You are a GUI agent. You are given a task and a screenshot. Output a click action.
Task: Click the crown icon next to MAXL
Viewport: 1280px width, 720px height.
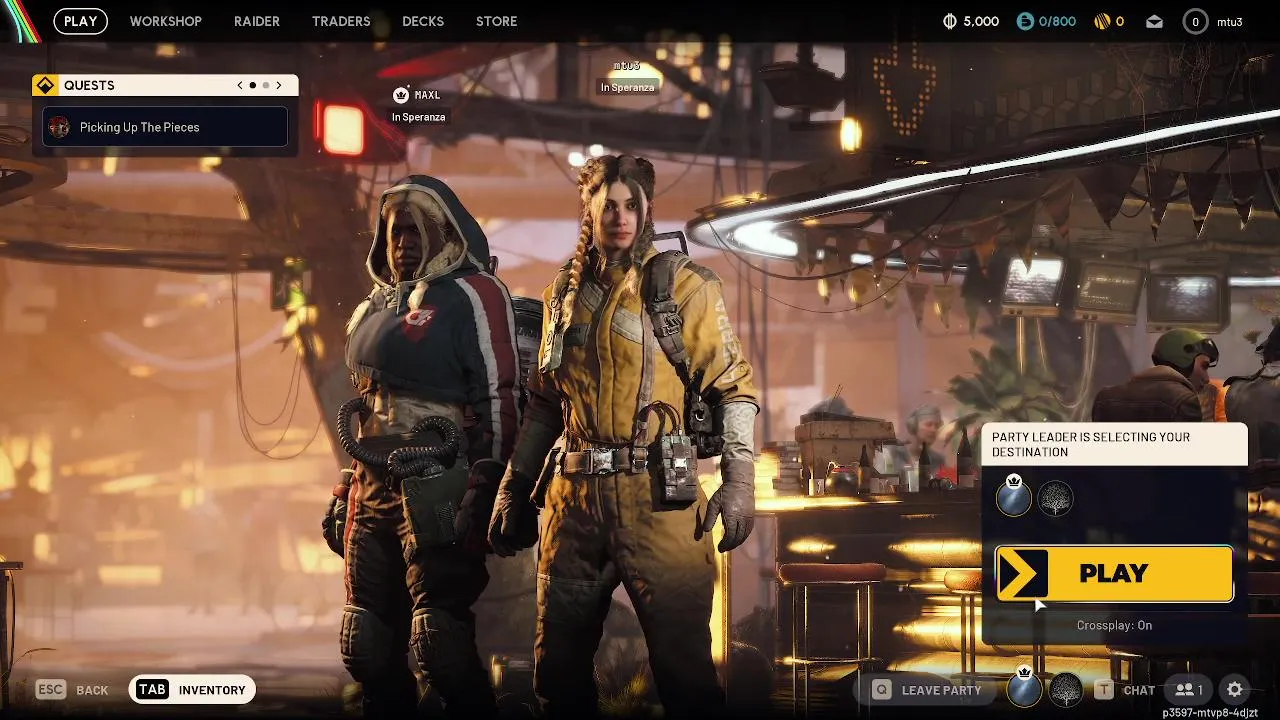tap(401, 95)
